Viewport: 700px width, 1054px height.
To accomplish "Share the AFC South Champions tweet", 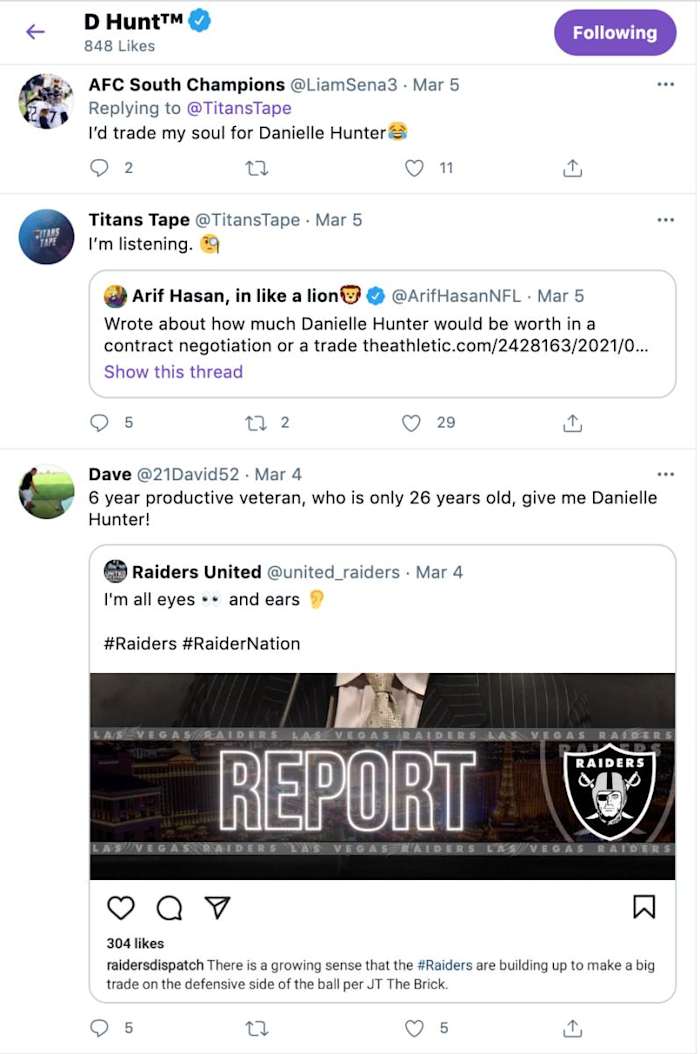I will 572,168.
